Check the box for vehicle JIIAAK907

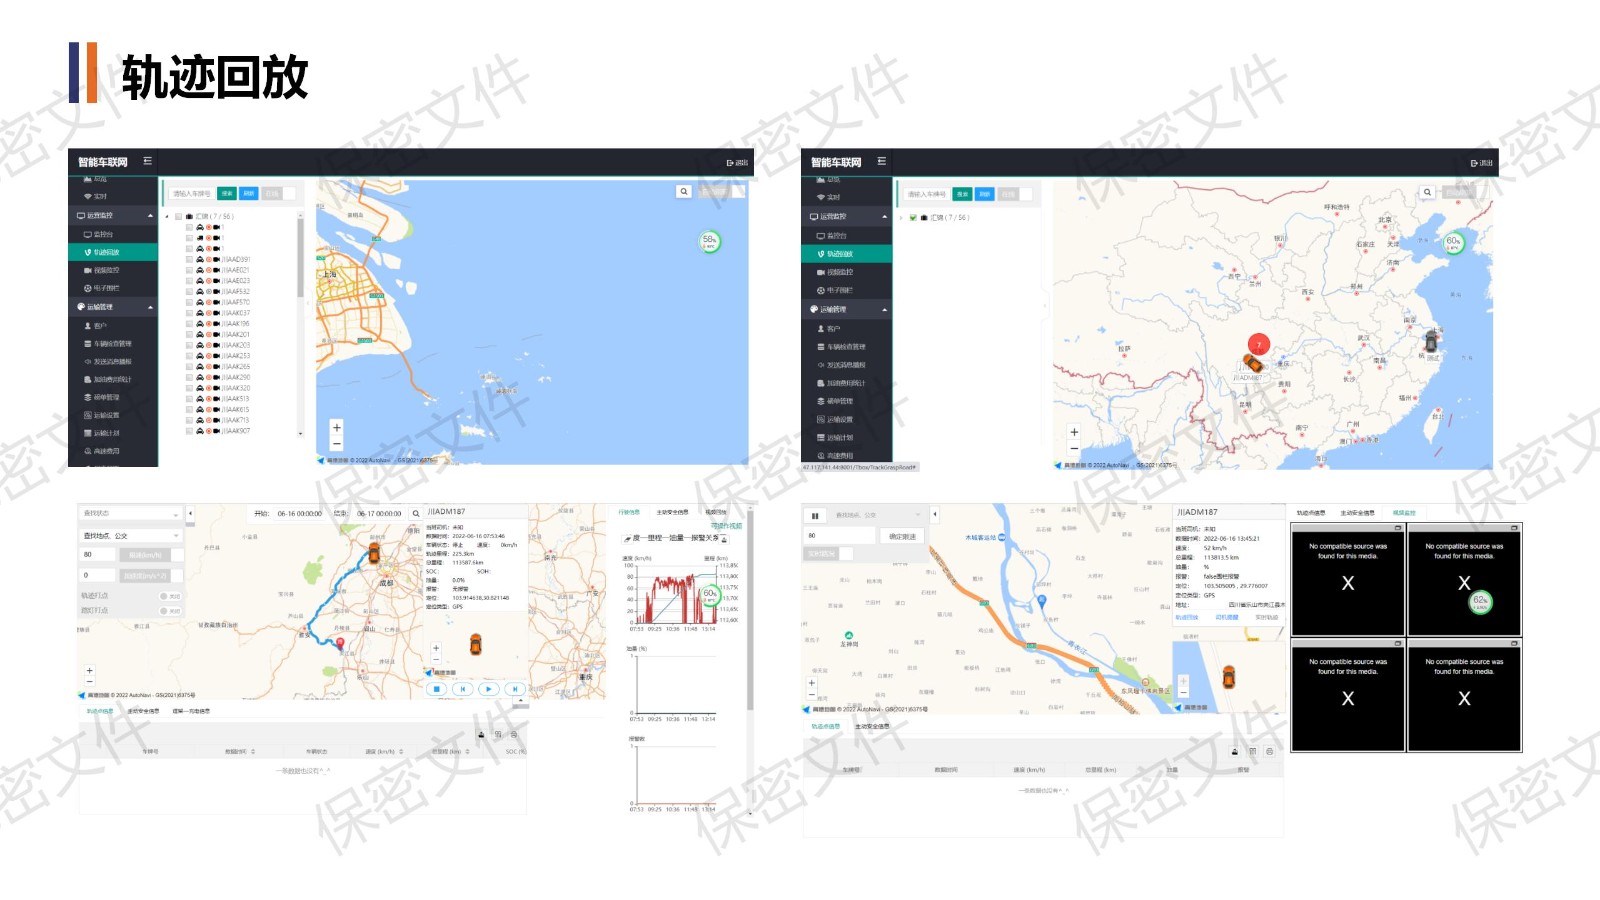pyautogui.click(x=189, y=431)
